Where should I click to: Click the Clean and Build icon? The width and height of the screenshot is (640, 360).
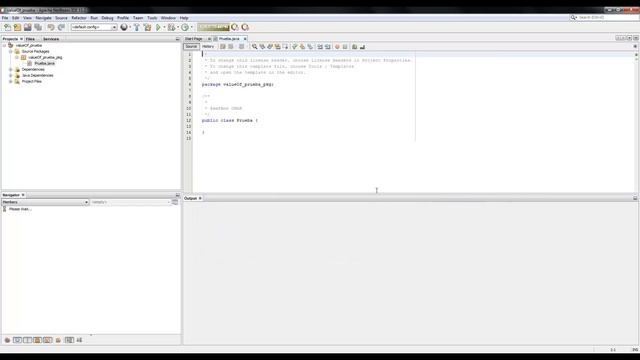(x=147, y=27)
